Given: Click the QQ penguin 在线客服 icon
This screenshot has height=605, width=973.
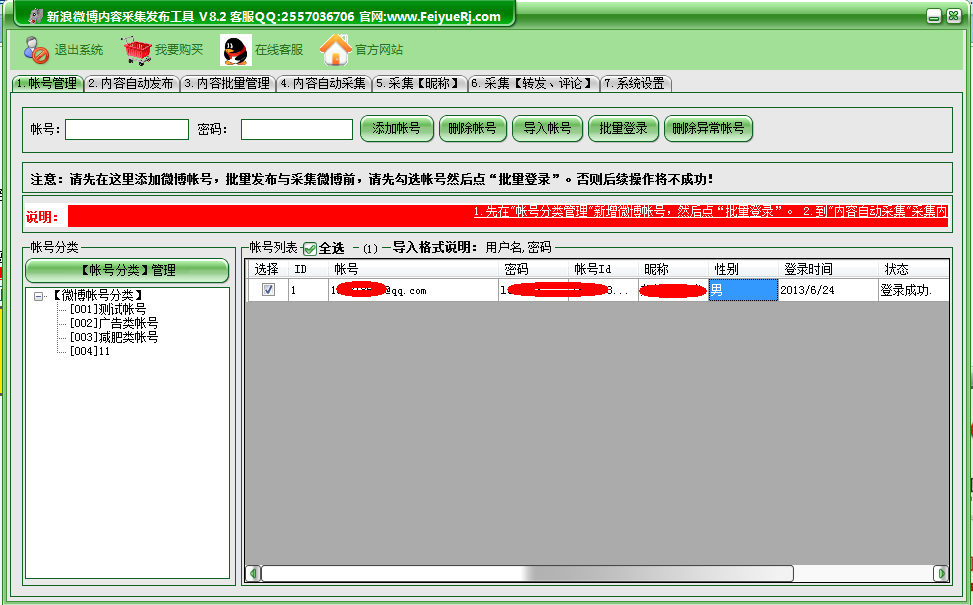Looking at the screenshot, I should tap(236, 50).
